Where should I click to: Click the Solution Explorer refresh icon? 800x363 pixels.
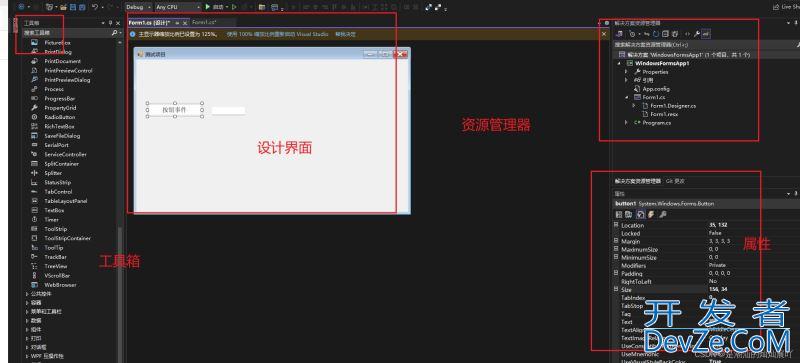(x=657, y=34)
